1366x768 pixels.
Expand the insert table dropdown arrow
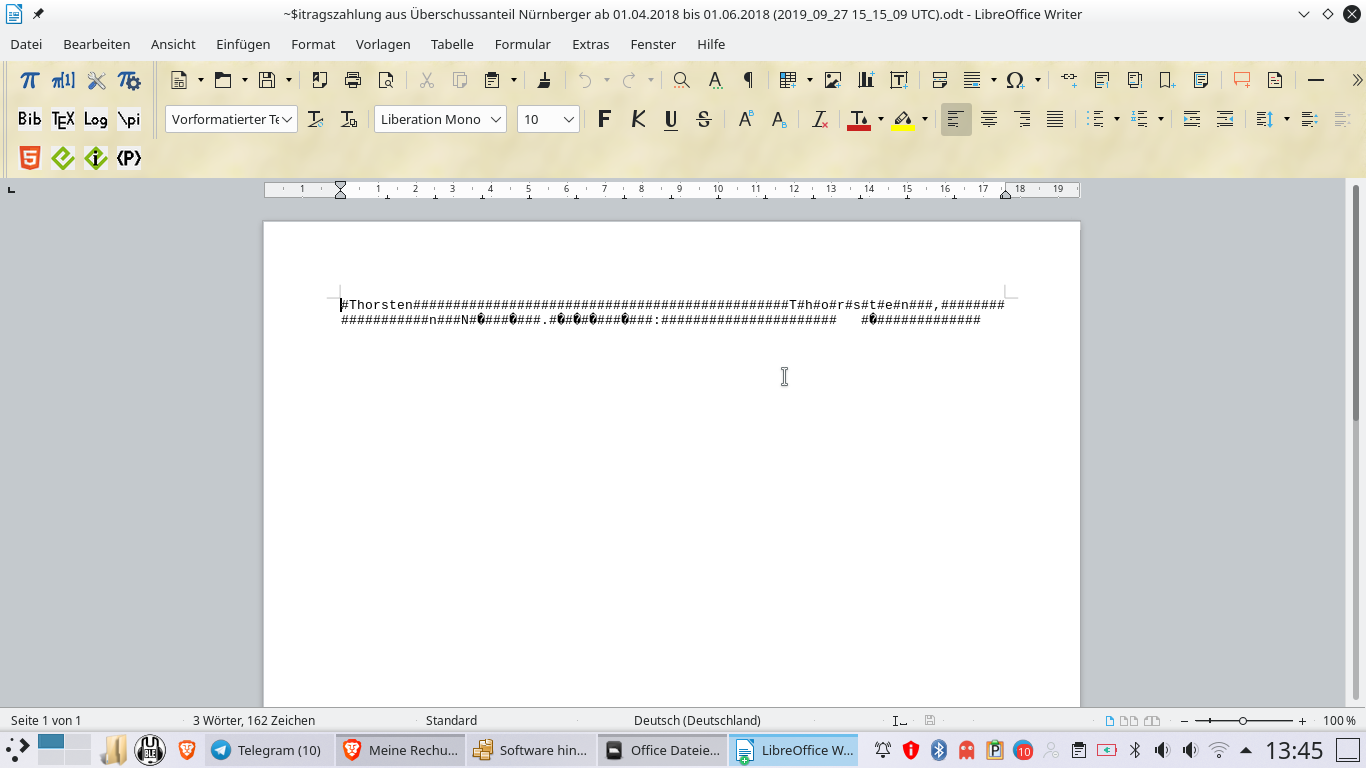point(808,80)
